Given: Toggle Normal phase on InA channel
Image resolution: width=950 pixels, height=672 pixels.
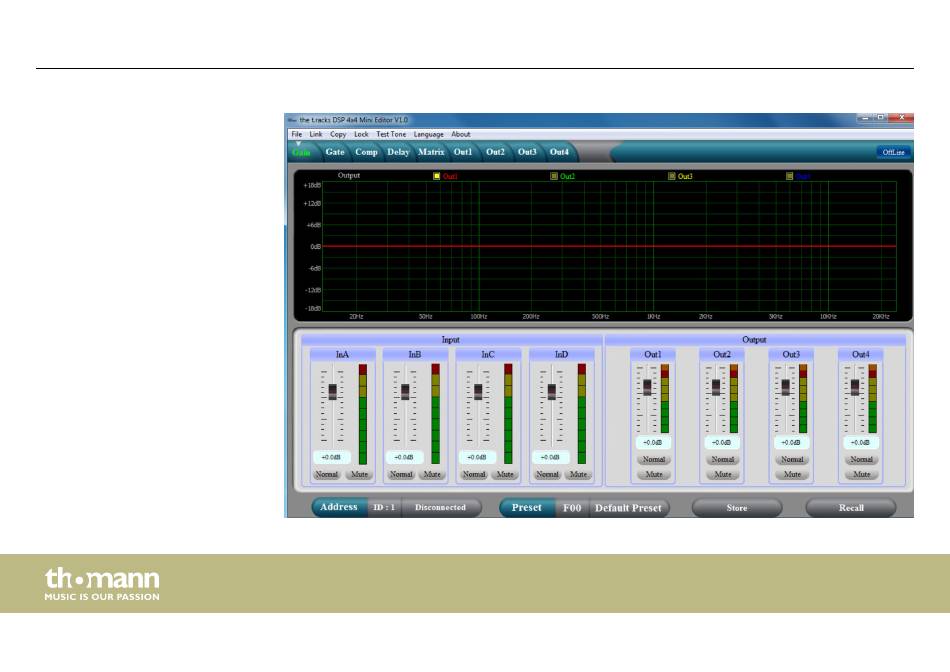Looking at the screenshot, I should click(x=327, y=474).
